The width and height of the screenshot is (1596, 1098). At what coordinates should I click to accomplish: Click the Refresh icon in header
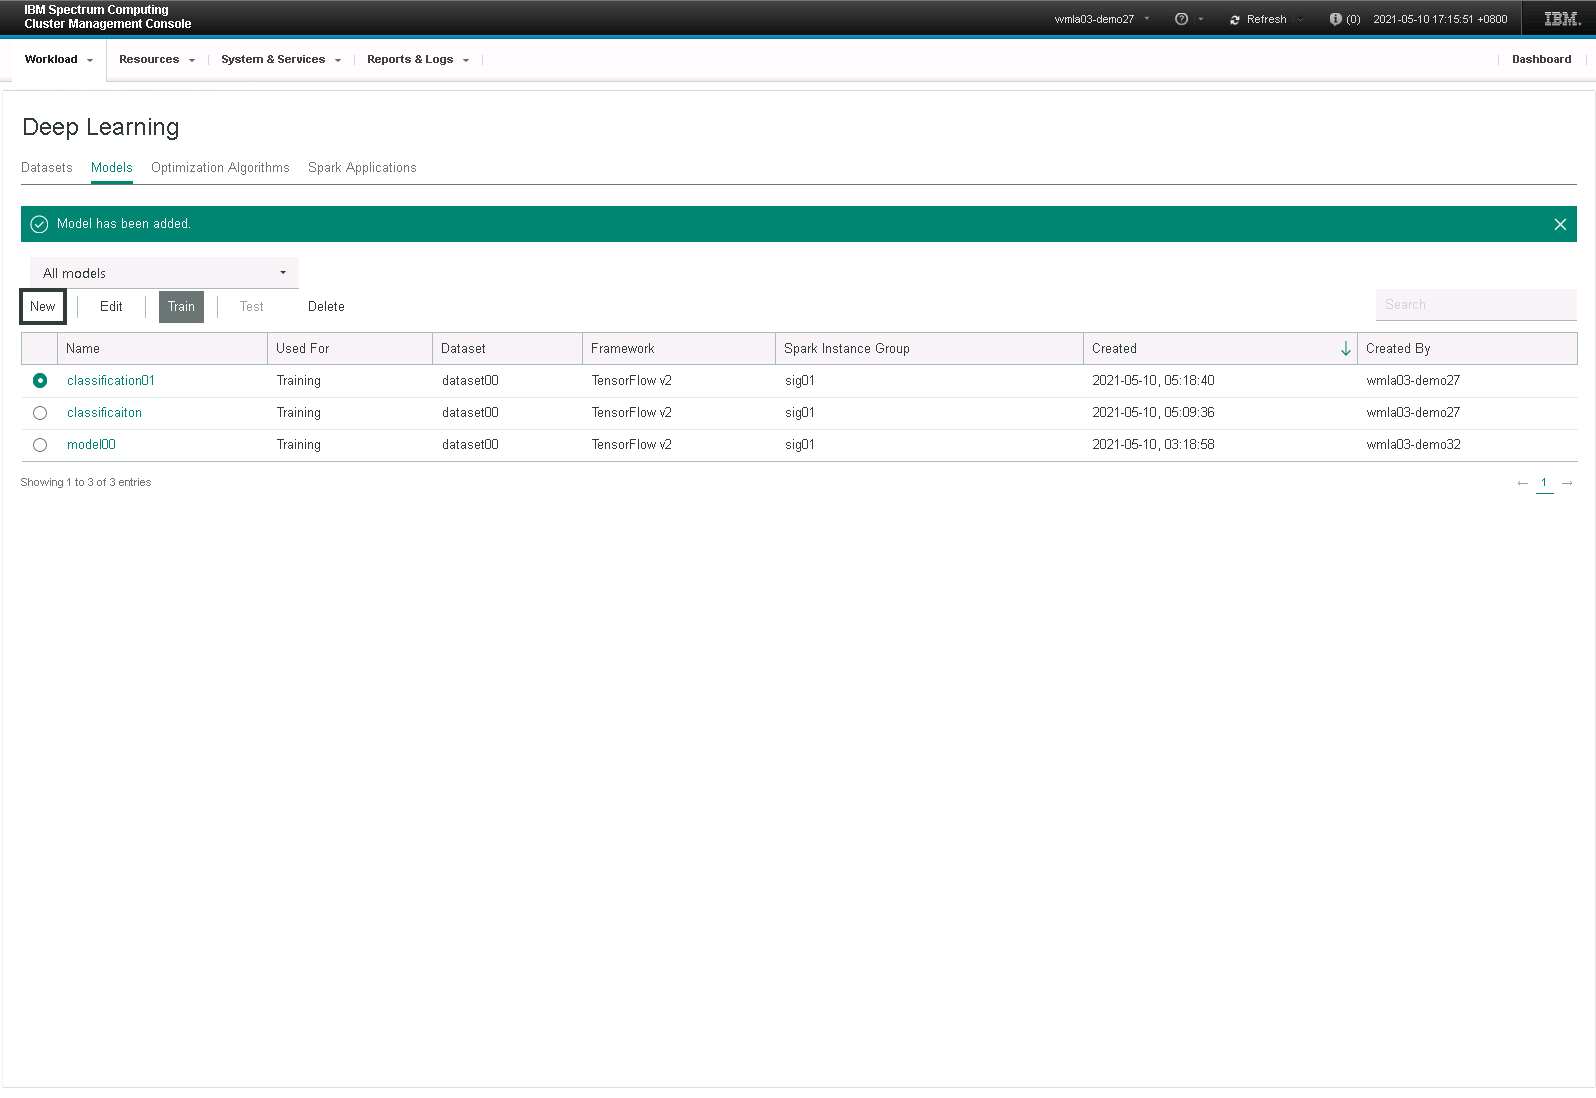pyautogui.click(x=1235, y=20)
